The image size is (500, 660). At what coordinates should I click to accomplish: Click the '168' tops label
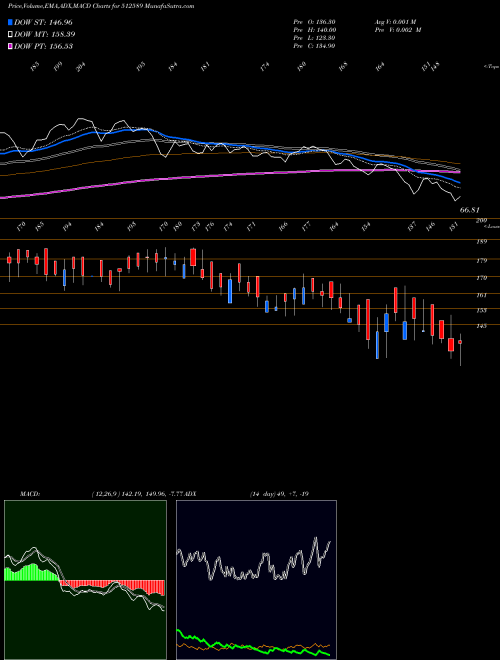(x=343, y=67)
